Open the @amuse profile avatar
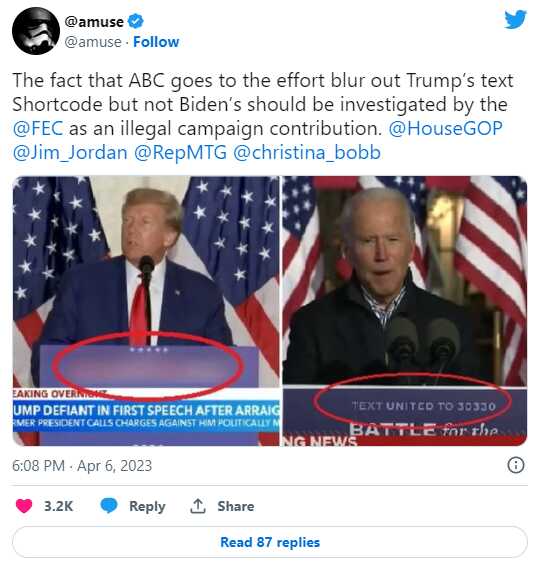539x566 pixels. pos(36,31)
